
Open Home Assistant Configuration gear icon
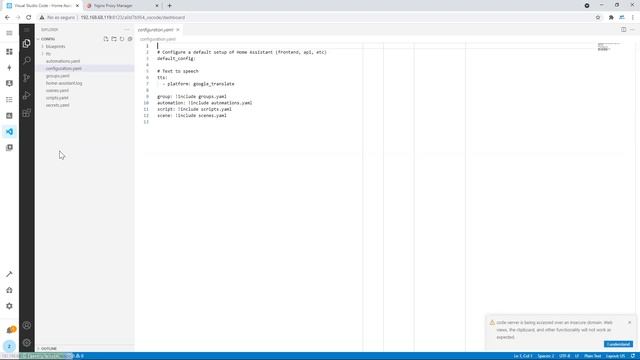pos(9,306)
